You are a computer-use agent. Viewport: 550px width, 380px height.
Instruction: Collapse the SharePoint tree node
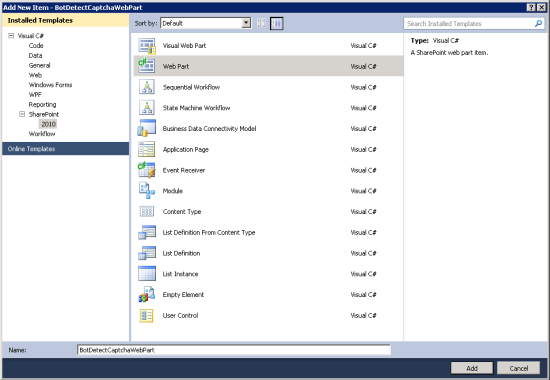tap(22, 114)
